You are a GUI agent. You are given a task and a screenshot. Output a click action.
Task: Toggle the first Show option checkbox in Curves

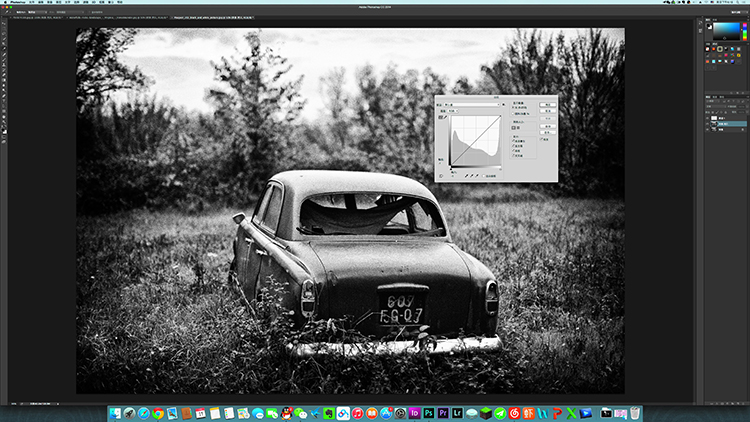pyautogui.click(x=514, y=142)
